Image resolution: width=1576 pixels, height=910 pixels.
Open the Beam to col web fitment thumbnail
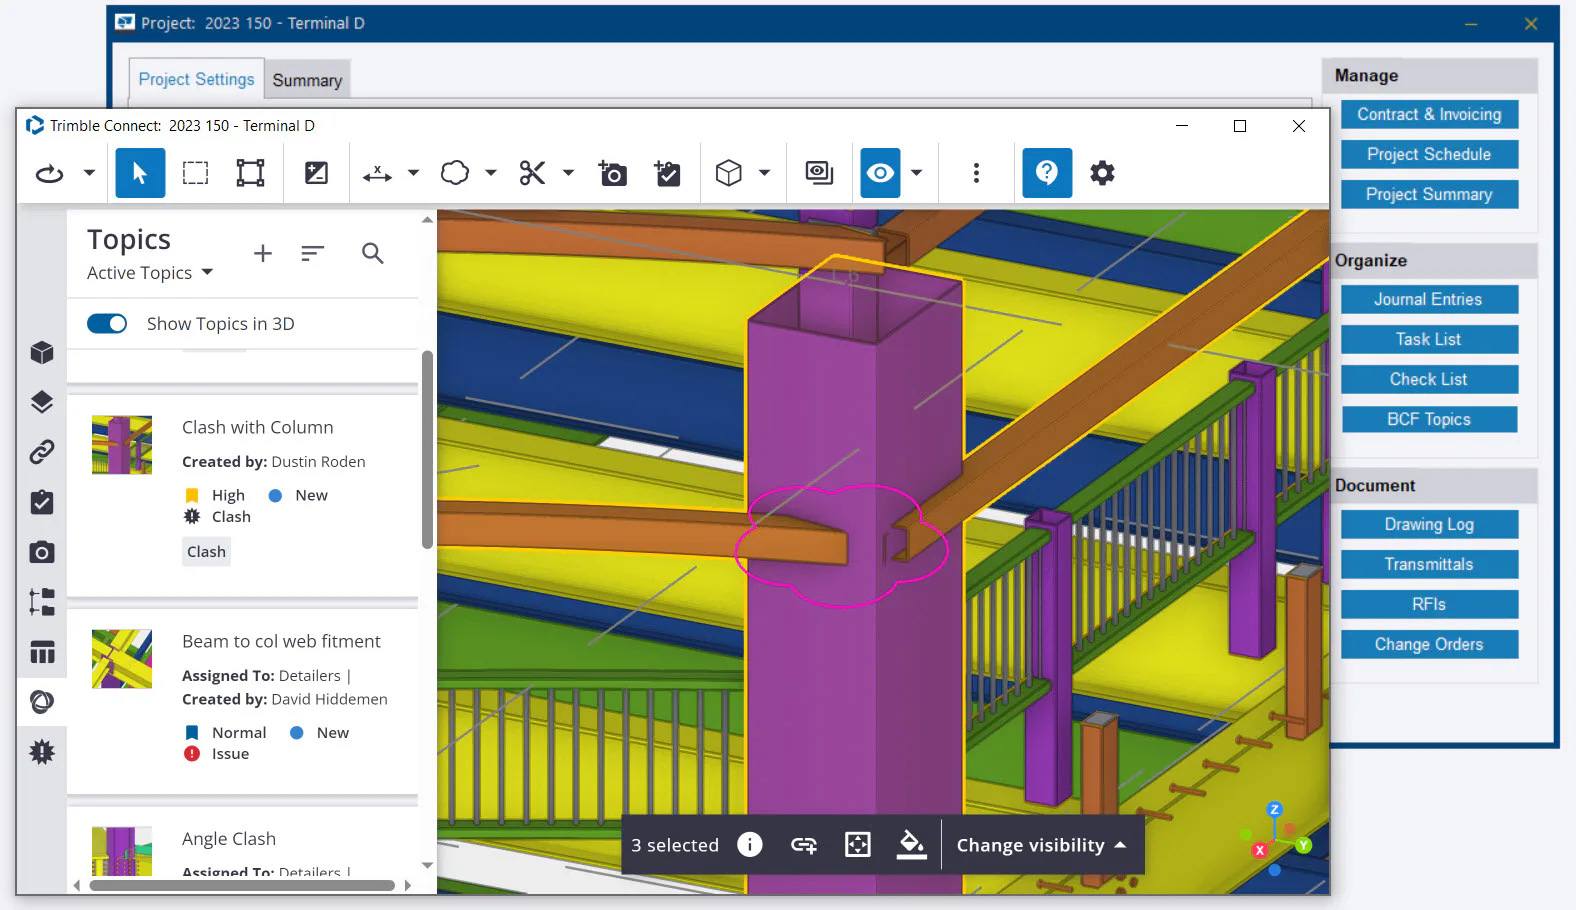[x=122, y=659]
